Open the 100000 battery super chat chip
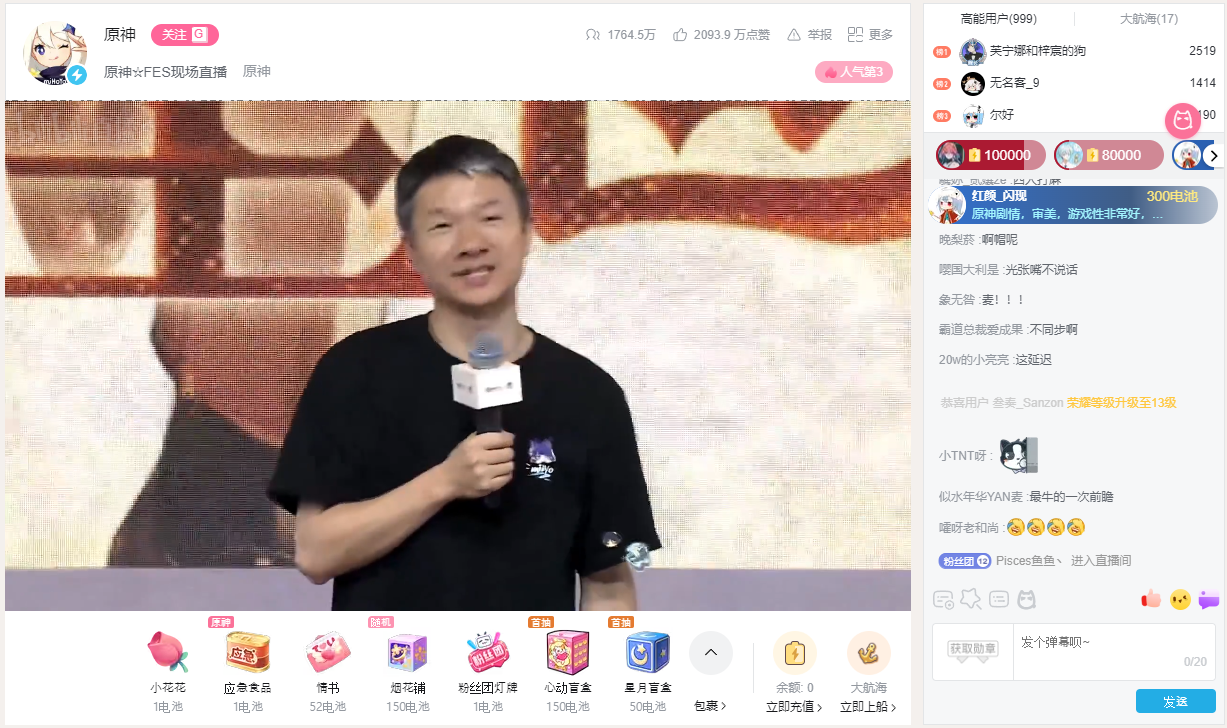Viewport: 1227px width, 728px height. tap(991, 155)
